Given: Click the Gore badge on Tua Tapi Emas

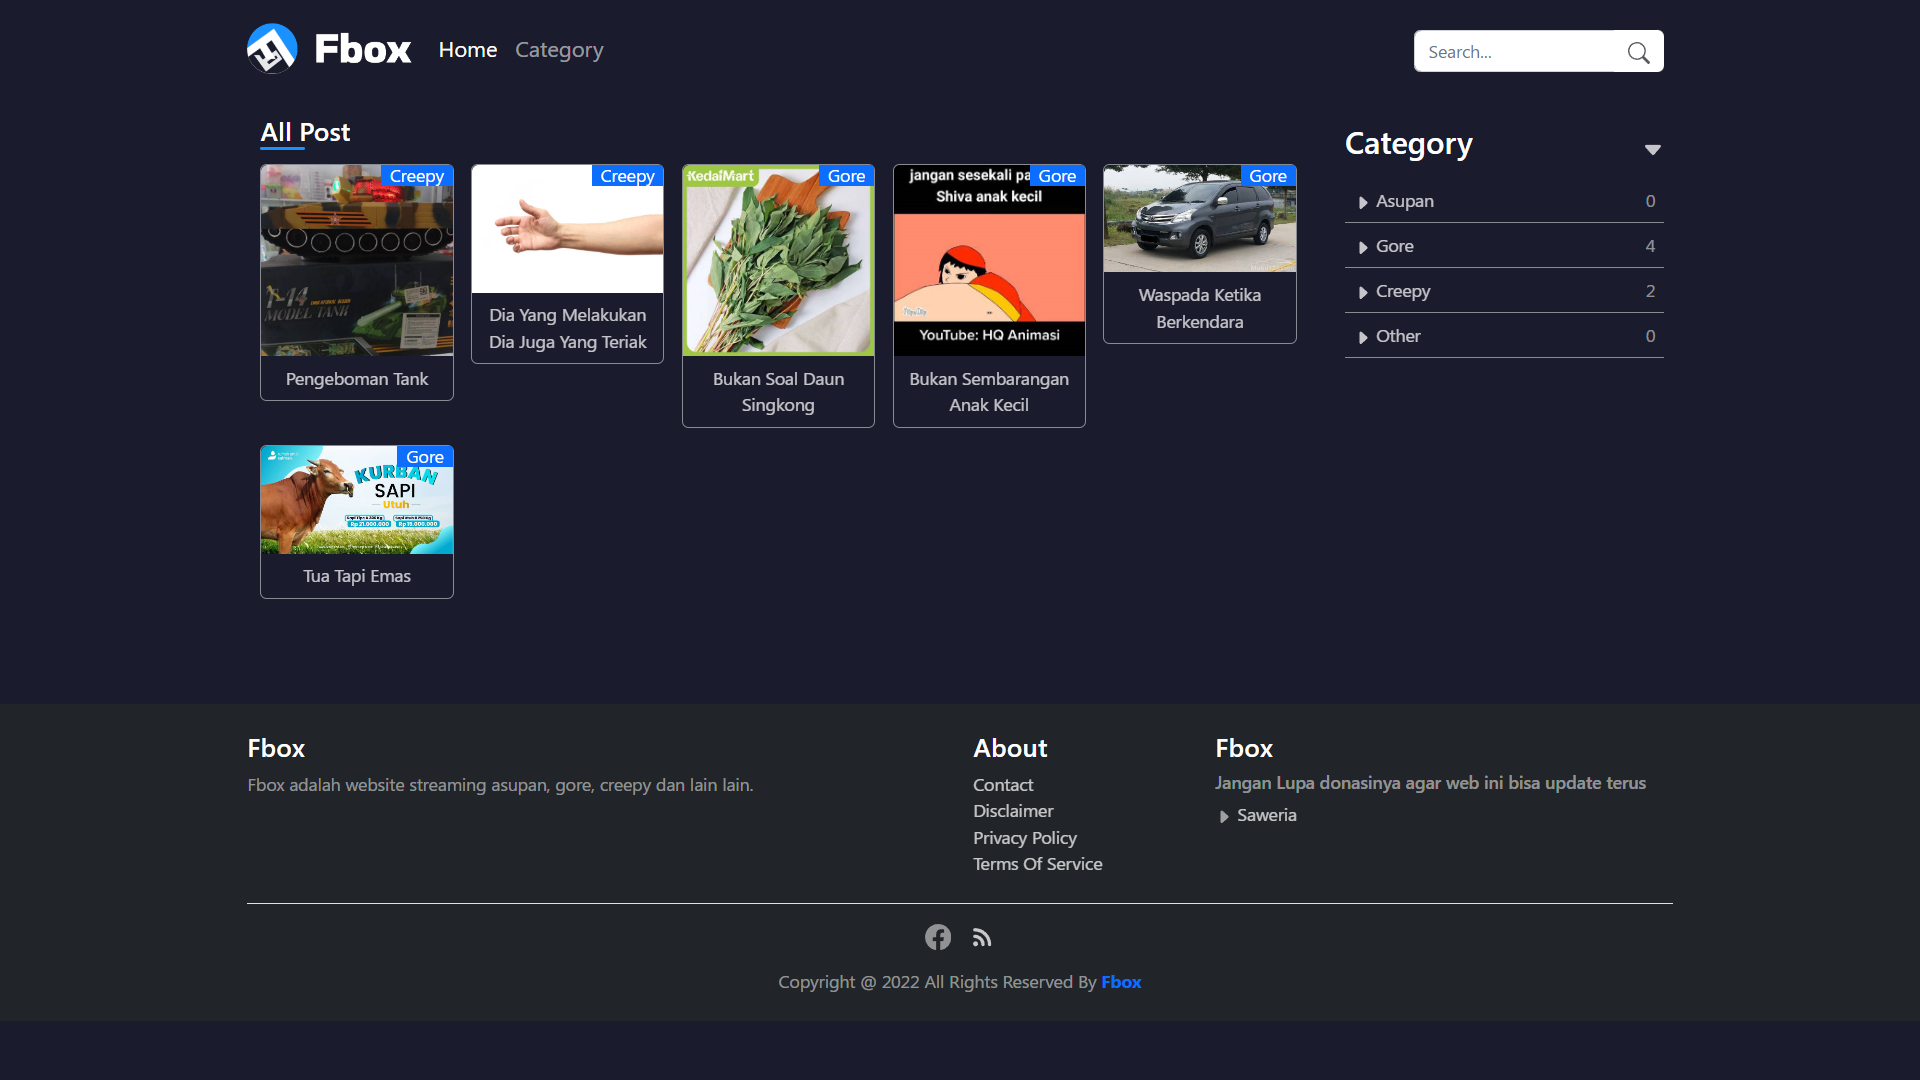Looking at the screenshot, I should click(424, 457).
